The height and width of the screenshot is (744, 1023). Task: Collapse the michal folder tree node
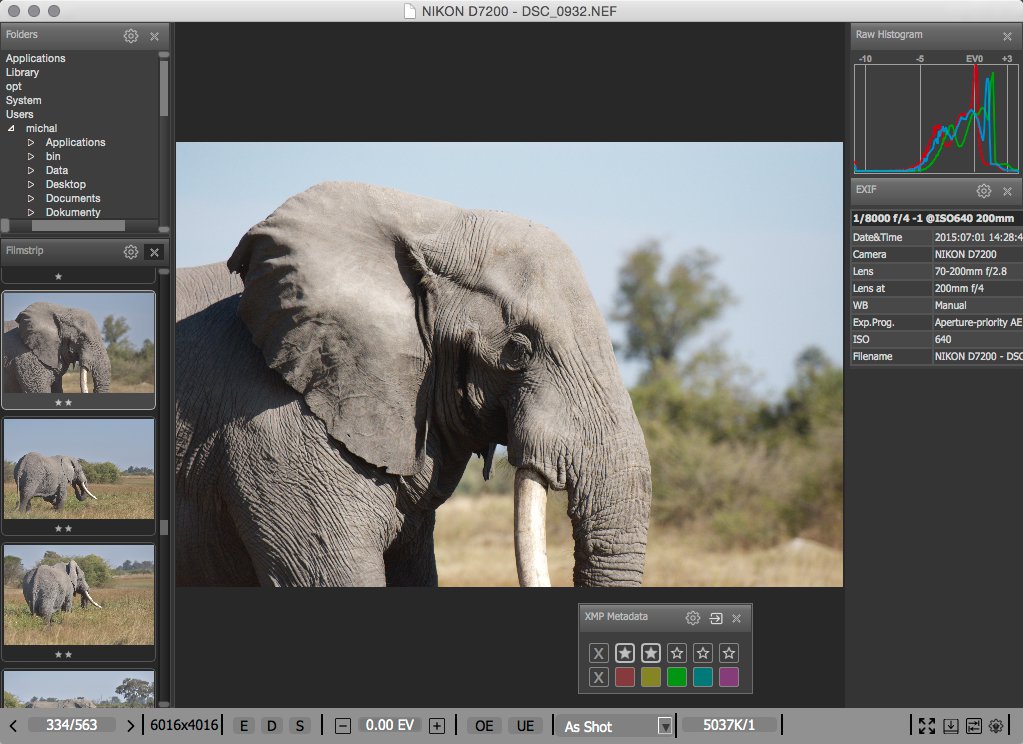[x=12, y=129]
